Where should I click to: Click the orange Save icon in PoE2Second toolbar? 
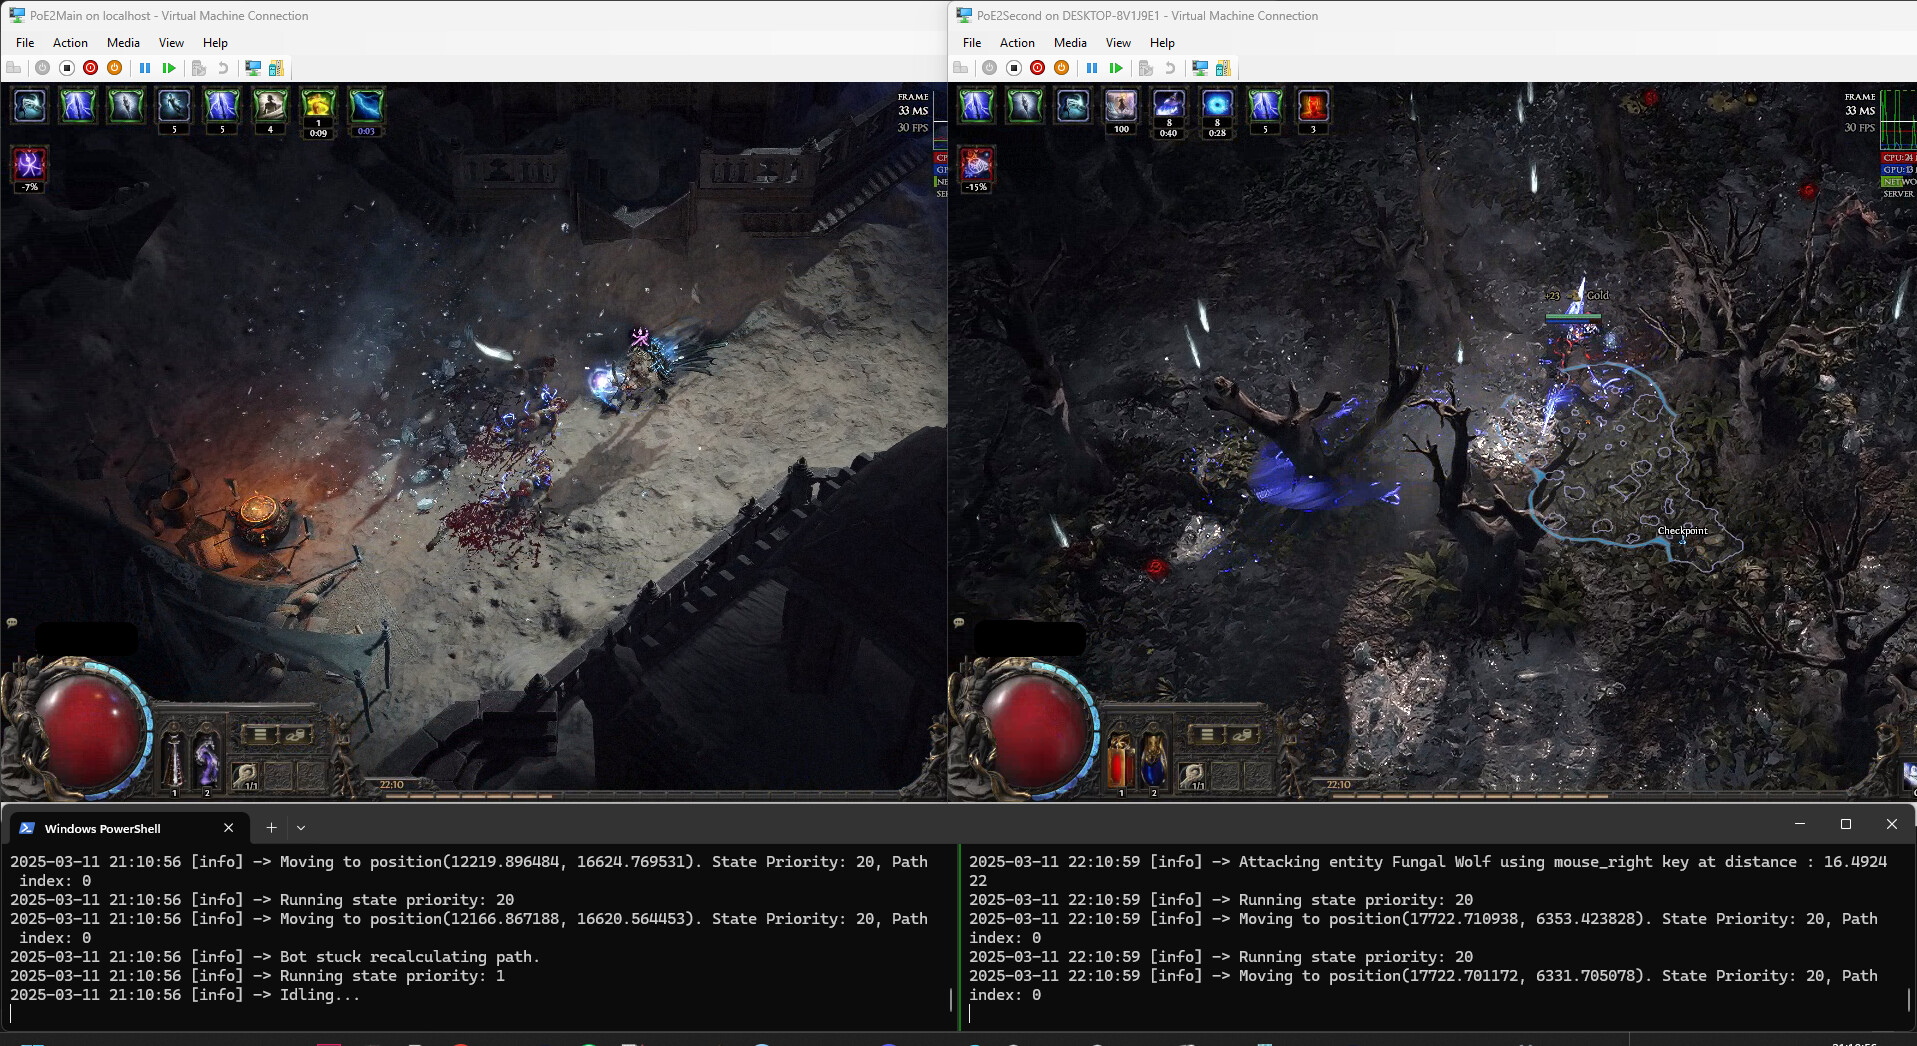pyautogui.click(x=1062, y=68)
